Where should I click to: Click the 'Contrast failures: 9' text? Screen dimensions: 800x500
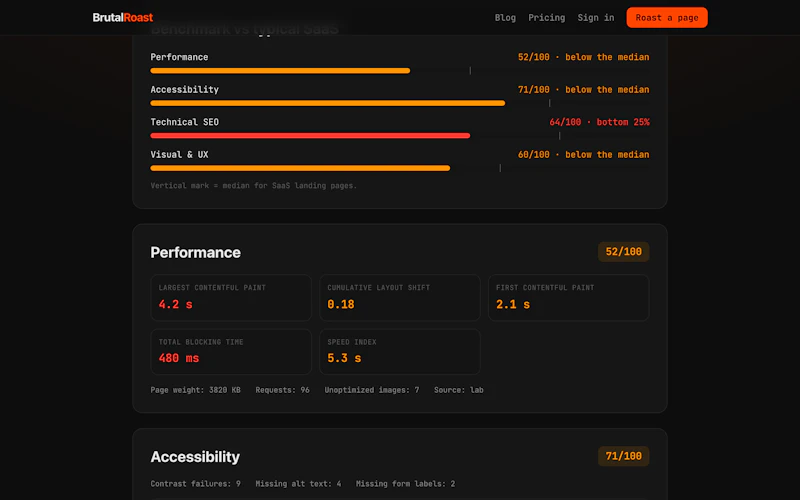coord(195,484)
